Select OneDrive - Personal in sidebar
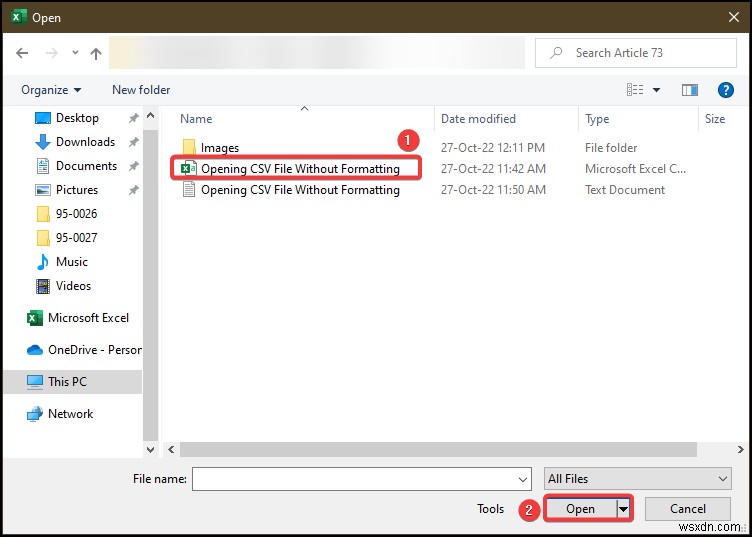Image resolution: width=752 pixels, height=537 pixels. pyautogui.click(x=94, y=350)
